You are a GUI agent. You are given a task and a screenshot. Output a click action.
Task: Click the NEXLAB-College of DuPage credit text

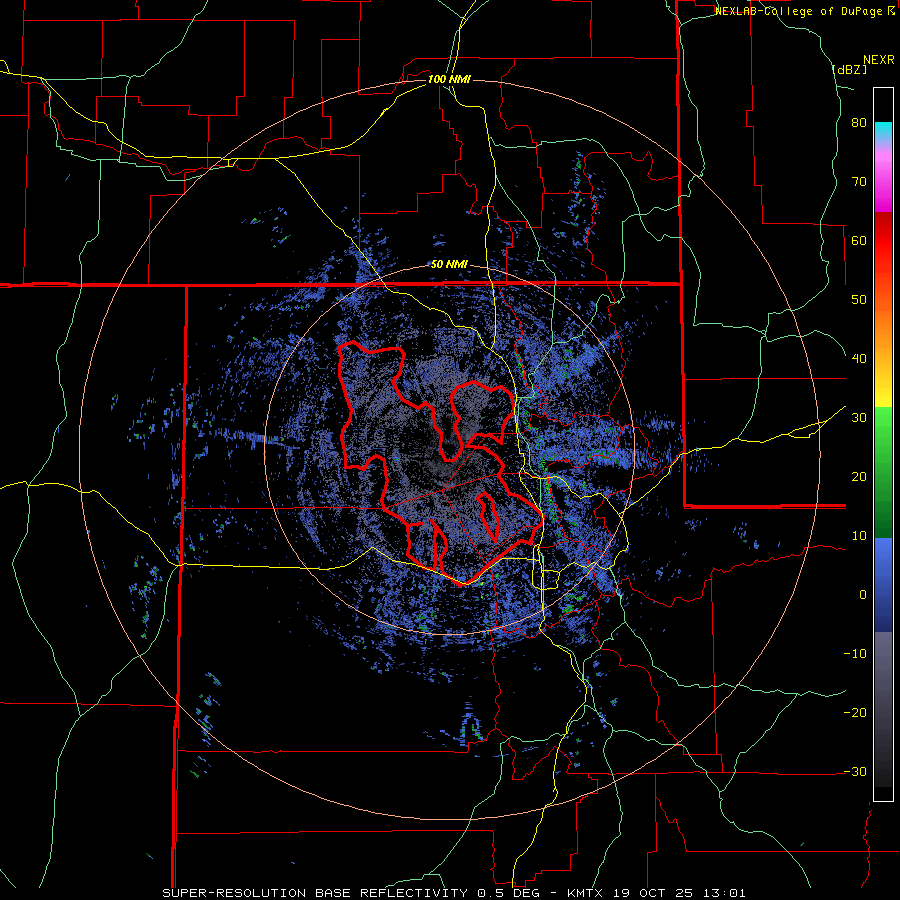(x=805, y=11)
